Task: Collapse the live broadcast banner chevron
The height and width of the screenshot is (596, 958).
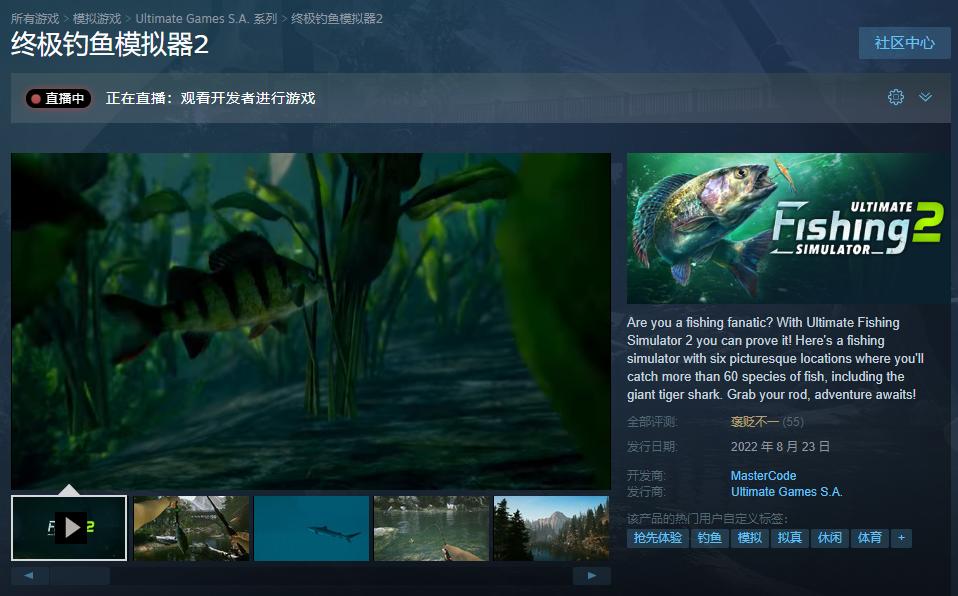Action: pos(926,97)
